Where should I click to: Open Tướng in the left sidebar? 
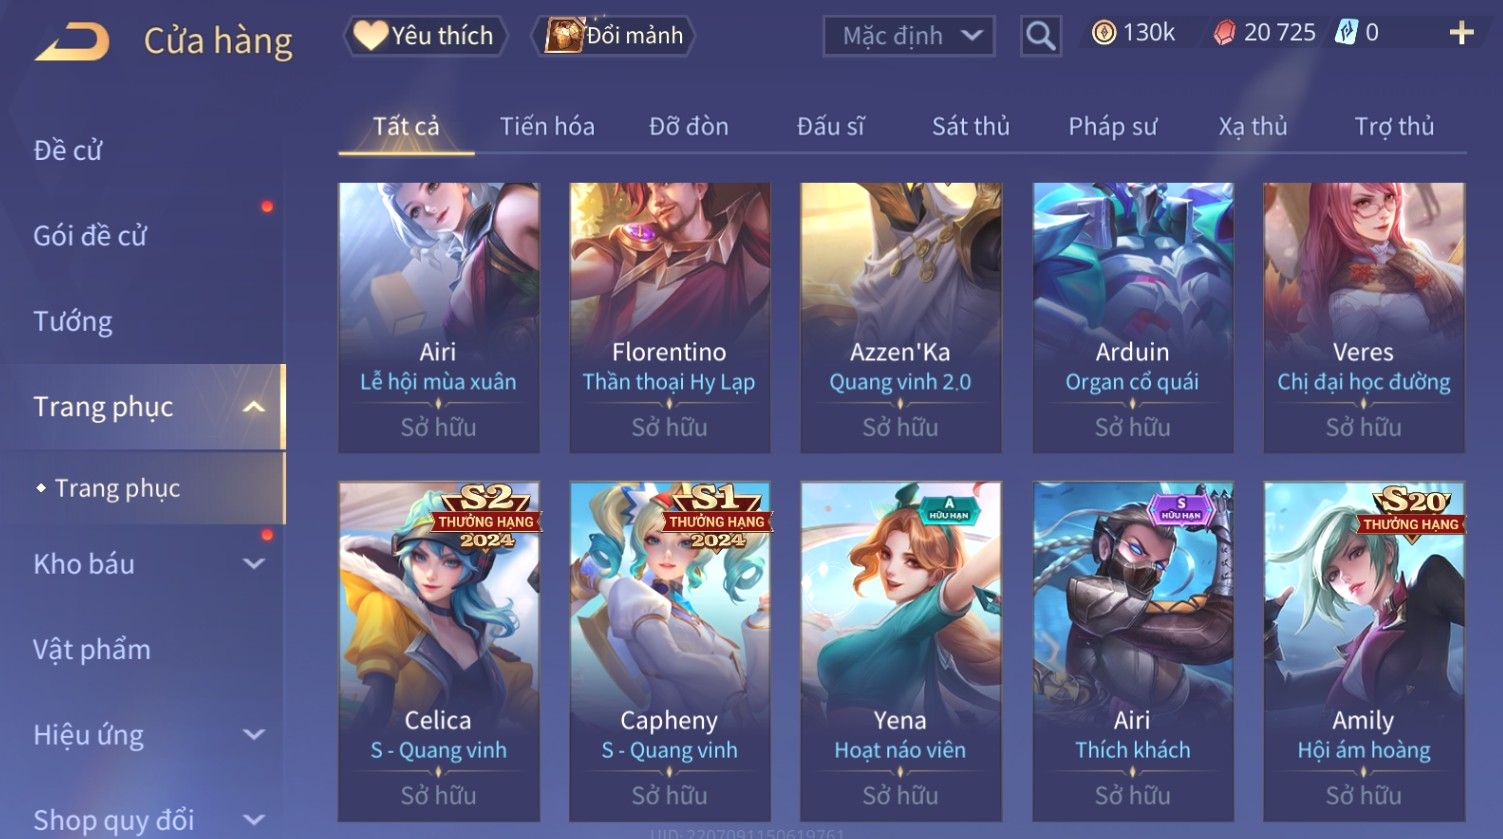73,321
